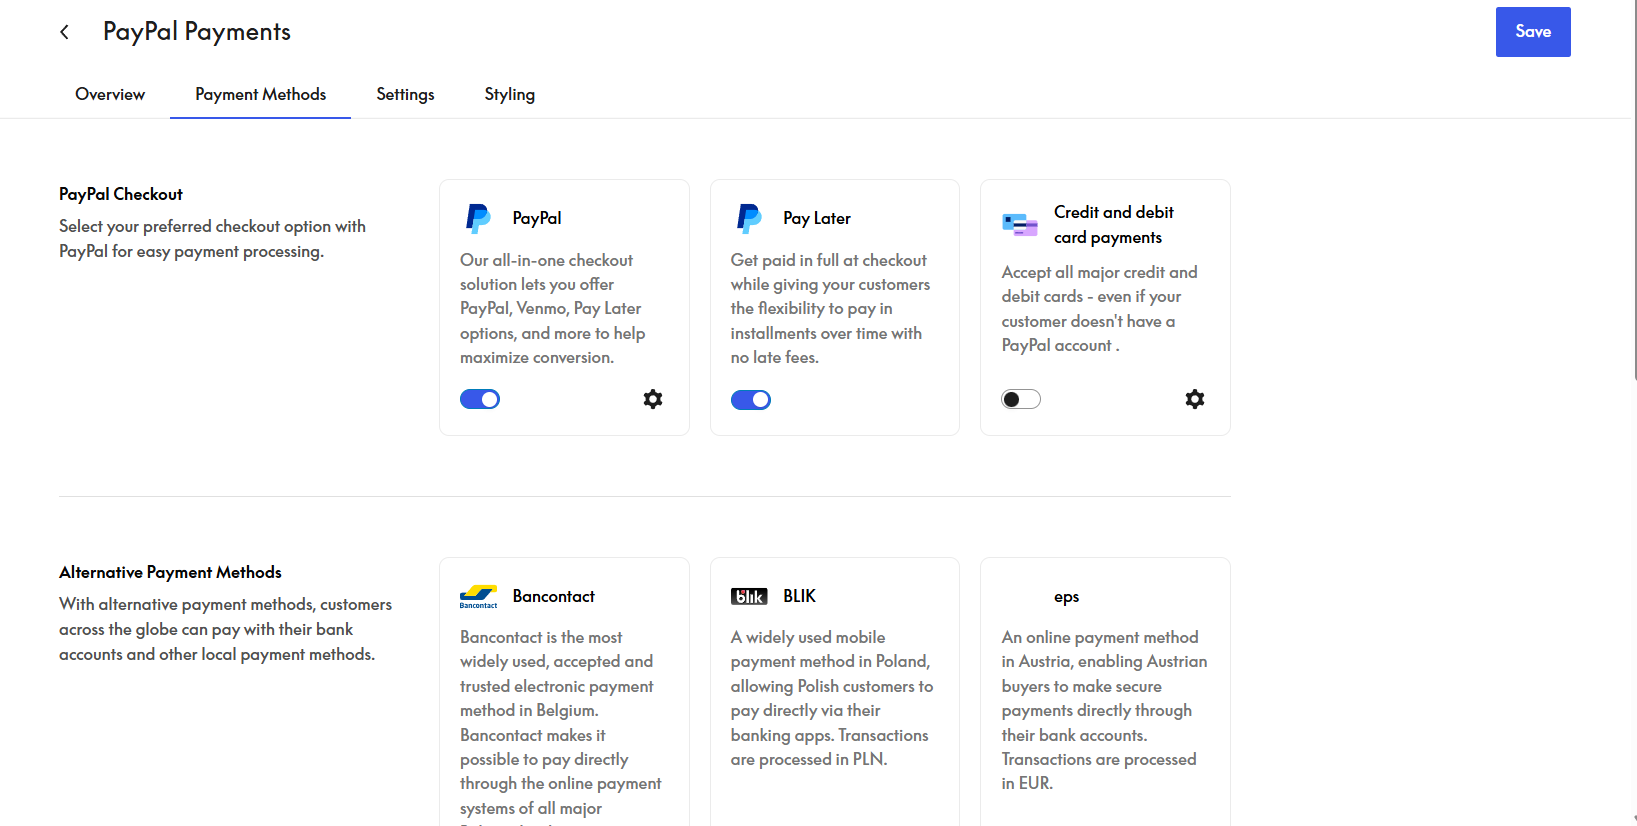Click the page vertical scrollbar

1635,200
